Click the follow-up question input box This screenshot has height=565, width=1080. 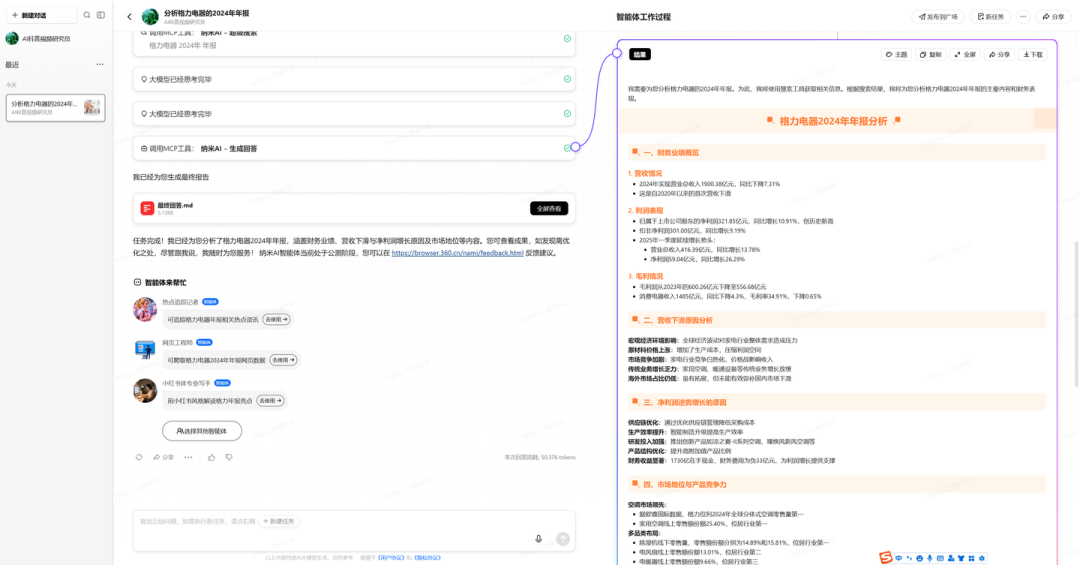pyautogui.click(x=354, y=531)
